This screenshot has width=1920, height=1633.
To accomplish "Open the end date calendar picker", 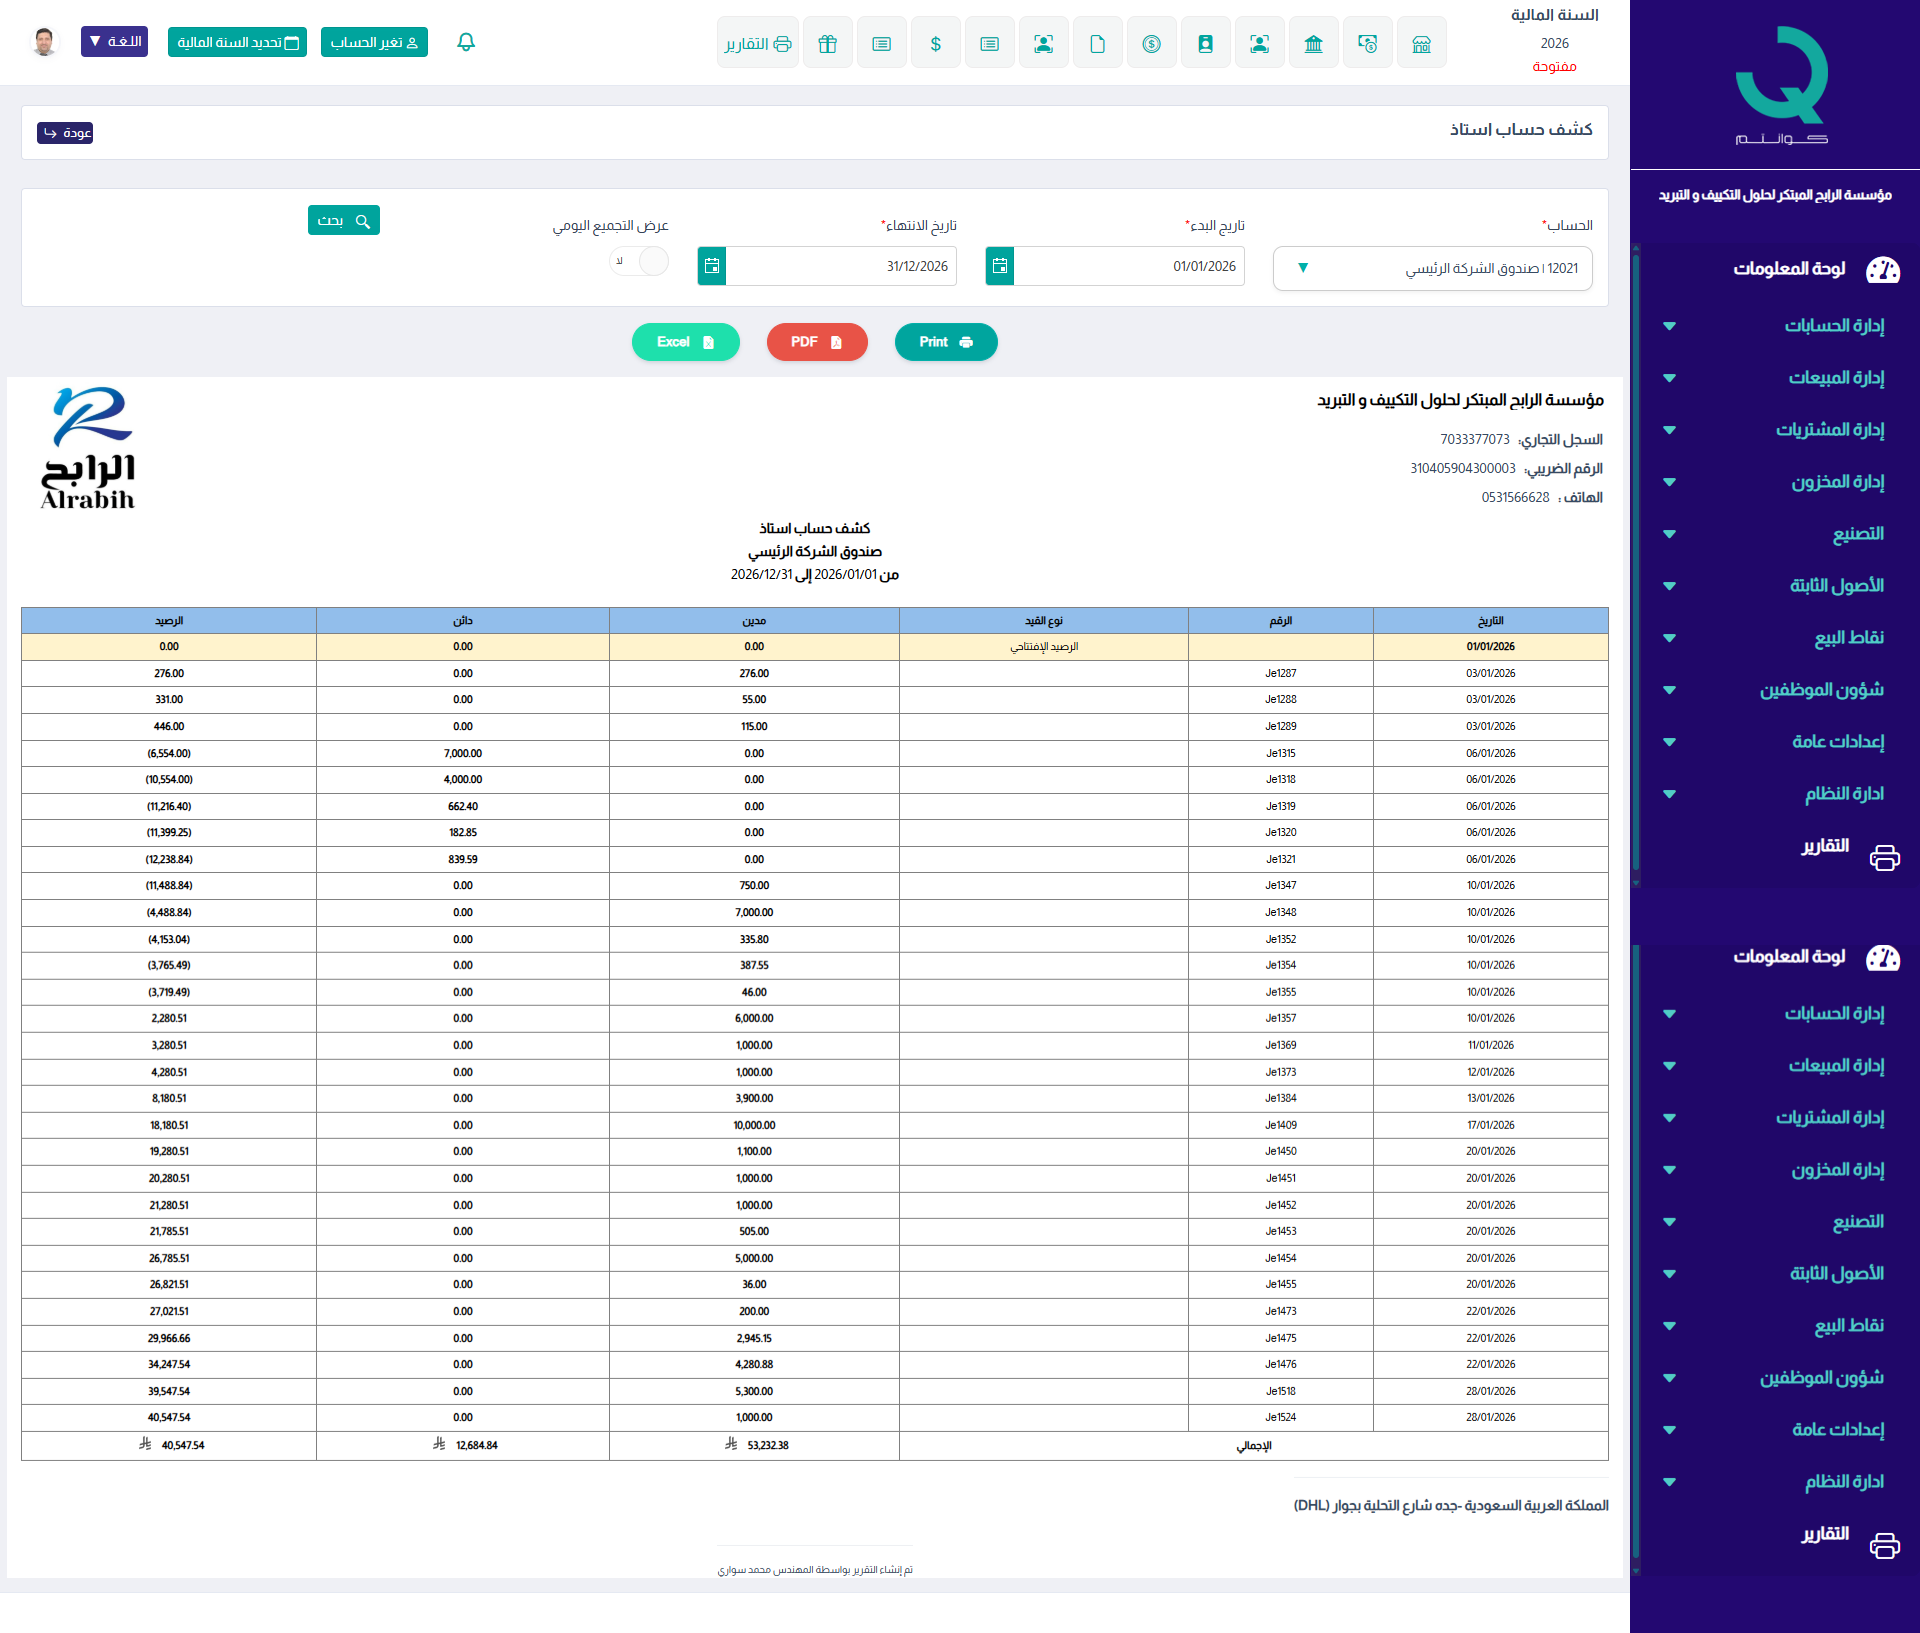I will click(712, 266).
